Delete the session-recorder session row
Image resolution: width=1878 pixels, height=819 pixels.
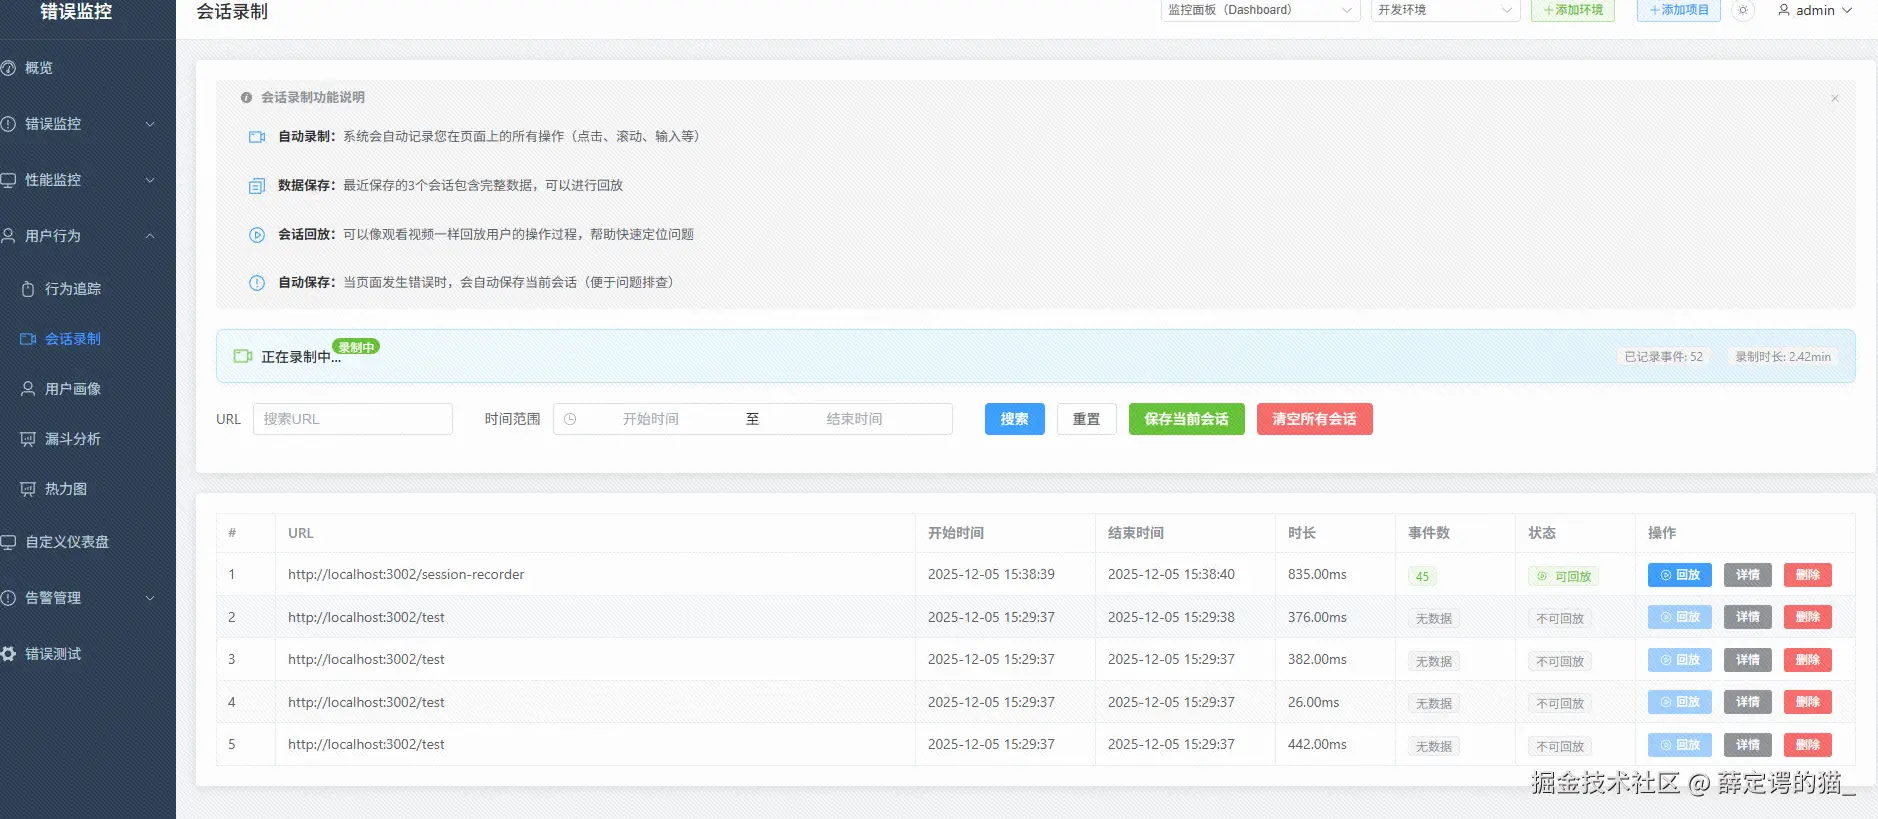click(1808, 575)
